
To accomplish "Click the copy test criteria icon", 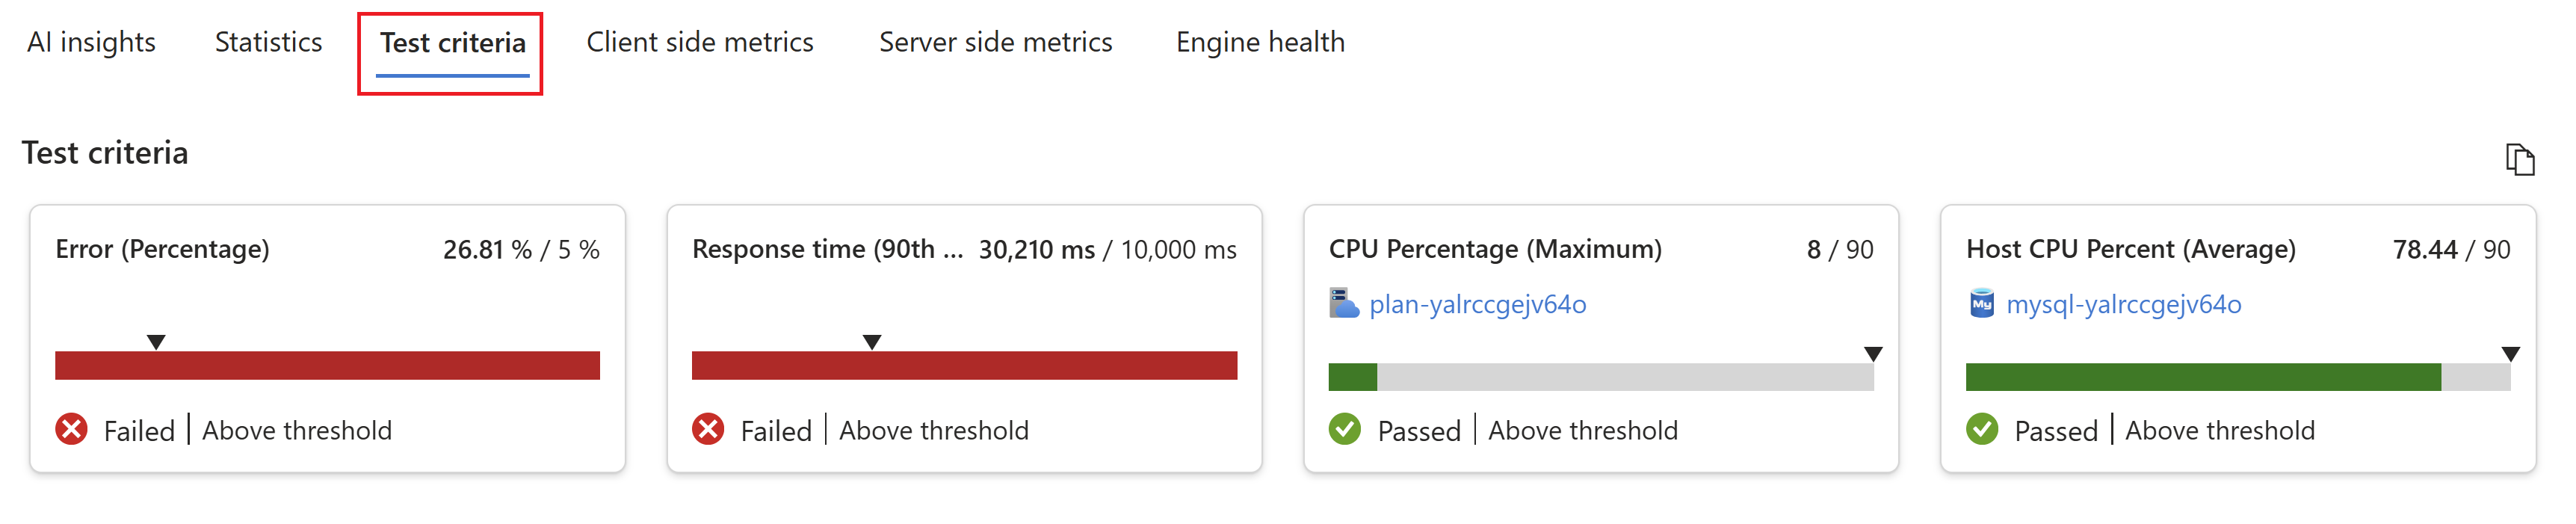I will click(2519, 159).
